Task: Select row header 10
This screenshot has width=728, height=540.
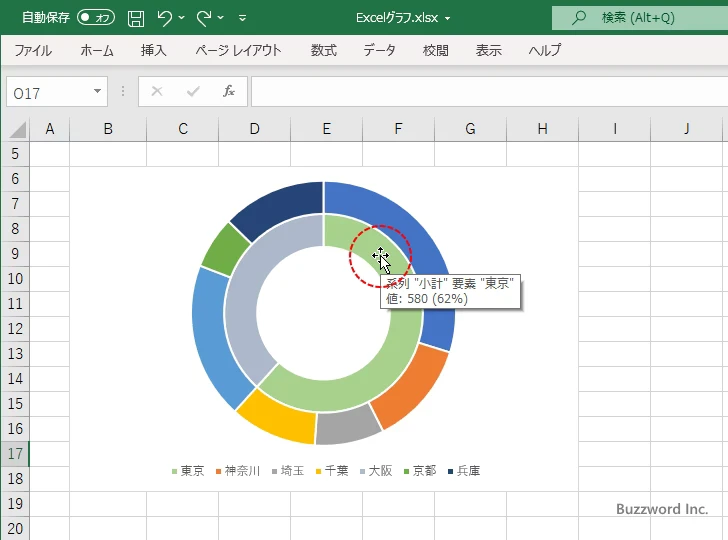Action: [x=15, y=279]
